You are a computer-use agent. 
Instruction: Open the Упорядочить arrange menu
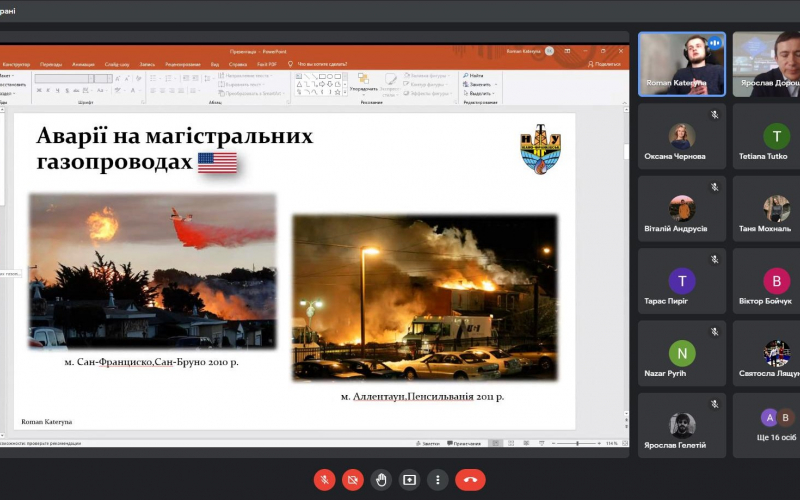(x=364, y=85)
